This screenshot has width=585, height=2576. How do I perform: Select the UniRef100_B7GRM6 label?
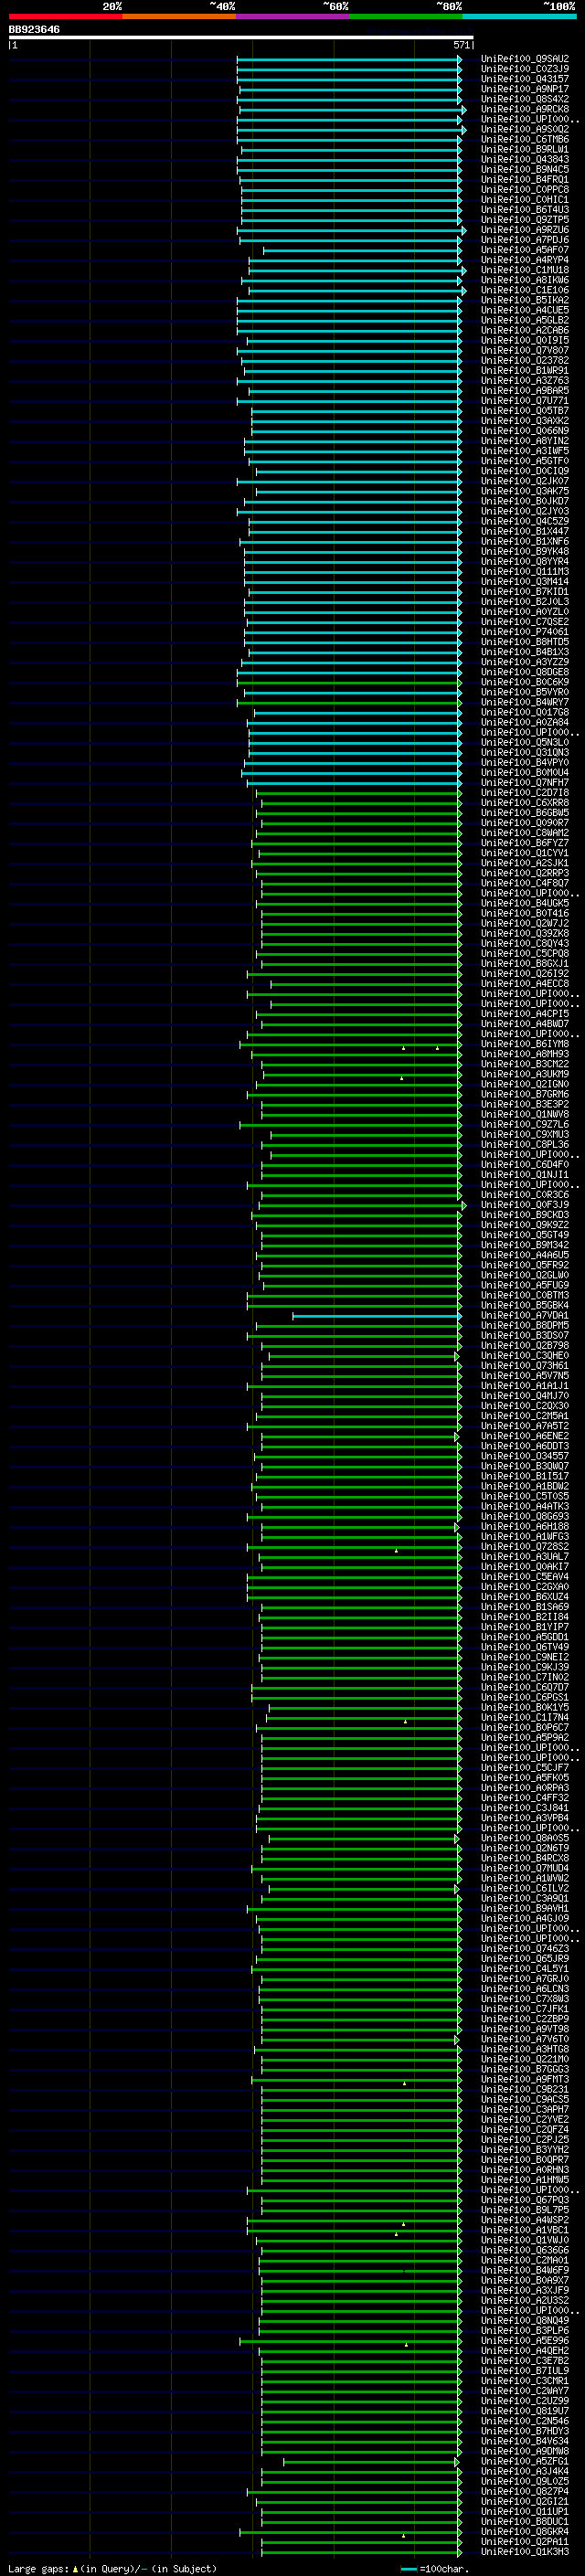(525, 1094)
